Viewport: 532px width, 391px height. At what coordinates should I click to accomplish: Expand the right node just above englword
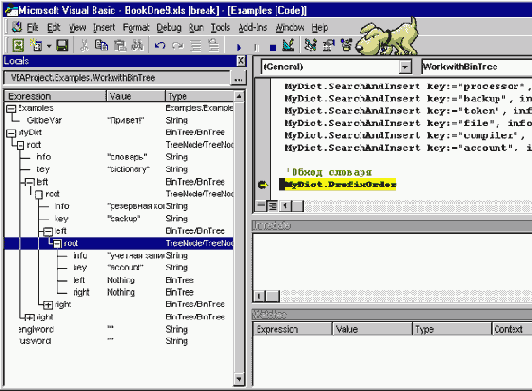(30, 317)
